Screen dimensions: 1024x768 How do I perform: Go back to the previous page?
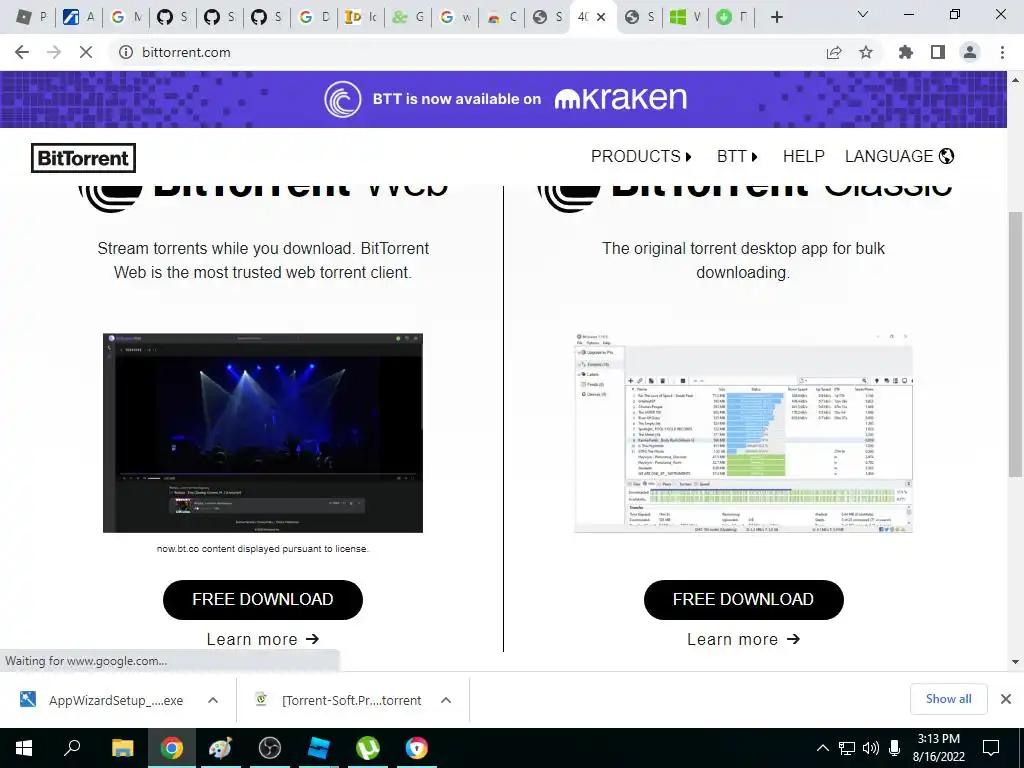coord(22,52)
